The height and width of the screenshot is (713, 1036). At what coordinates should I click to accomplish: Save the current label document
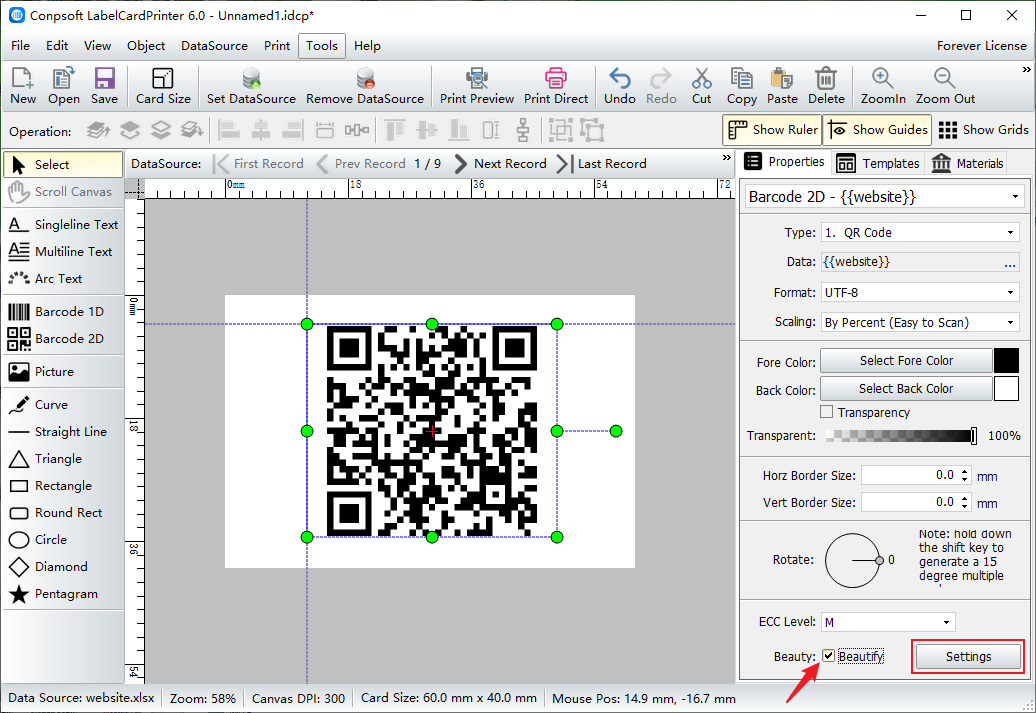(104, 86)
